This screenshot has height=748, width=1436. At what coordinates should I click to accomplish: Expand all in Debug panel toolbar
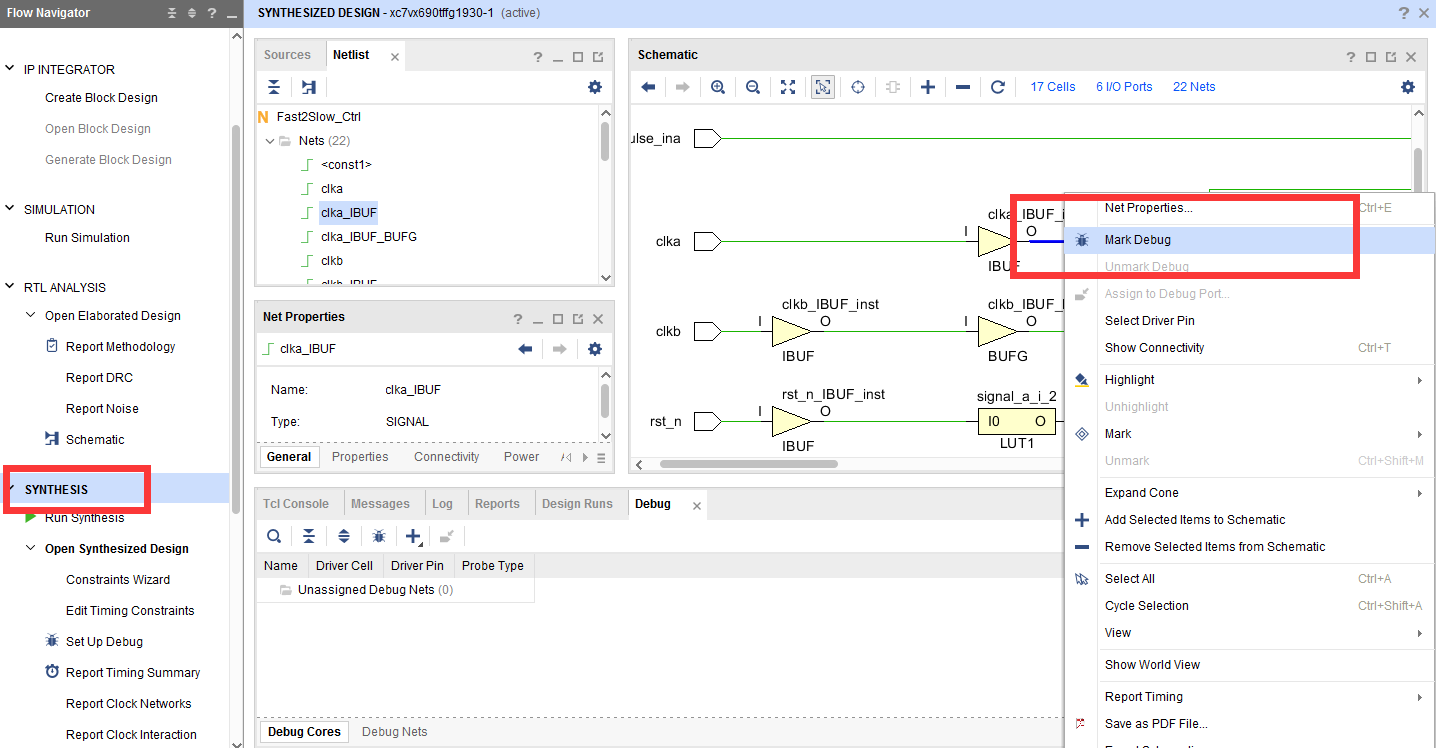pyautogui.click(x=344, y=536)
